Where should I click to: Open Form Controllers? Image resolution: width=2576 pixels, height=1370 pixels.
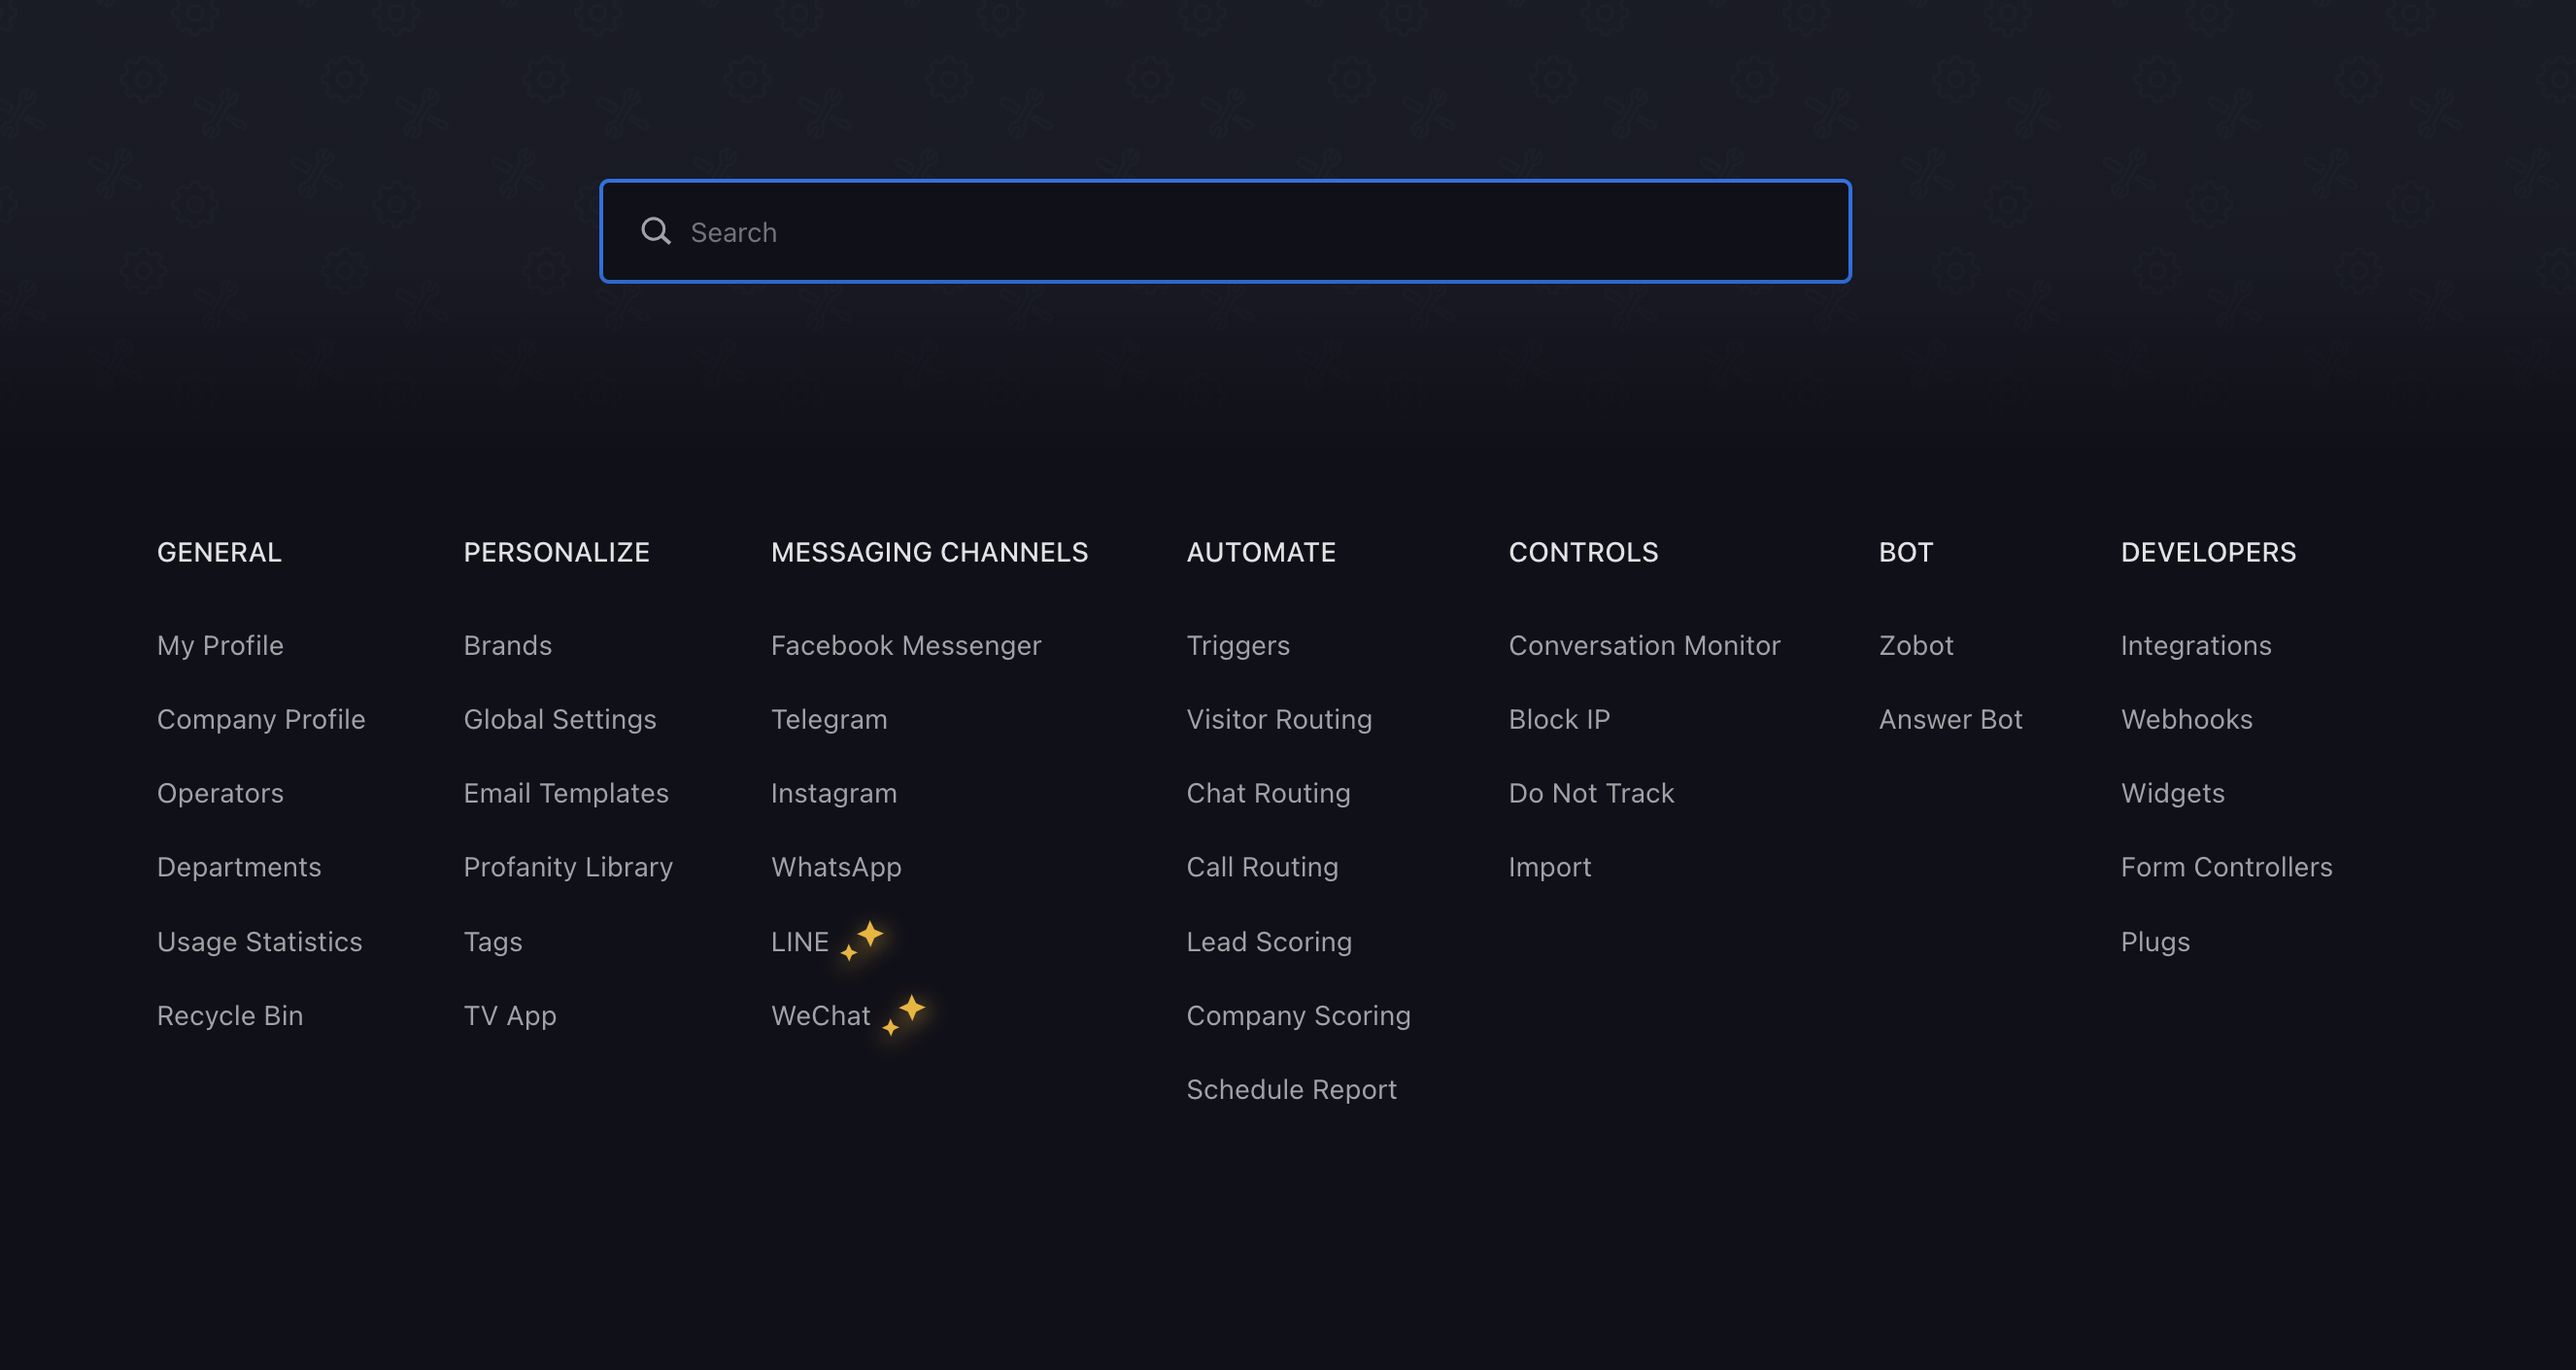(x=2225, y=867)
